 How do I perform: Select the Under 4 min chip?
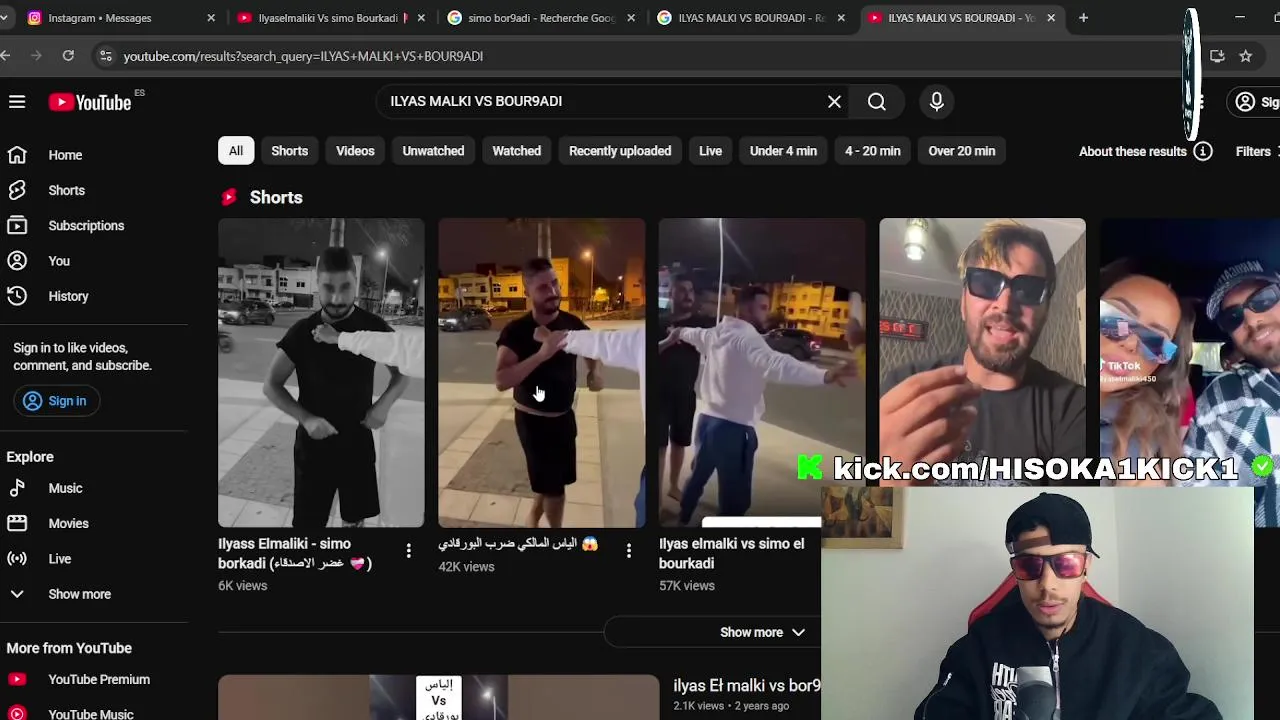click(783, 151)
